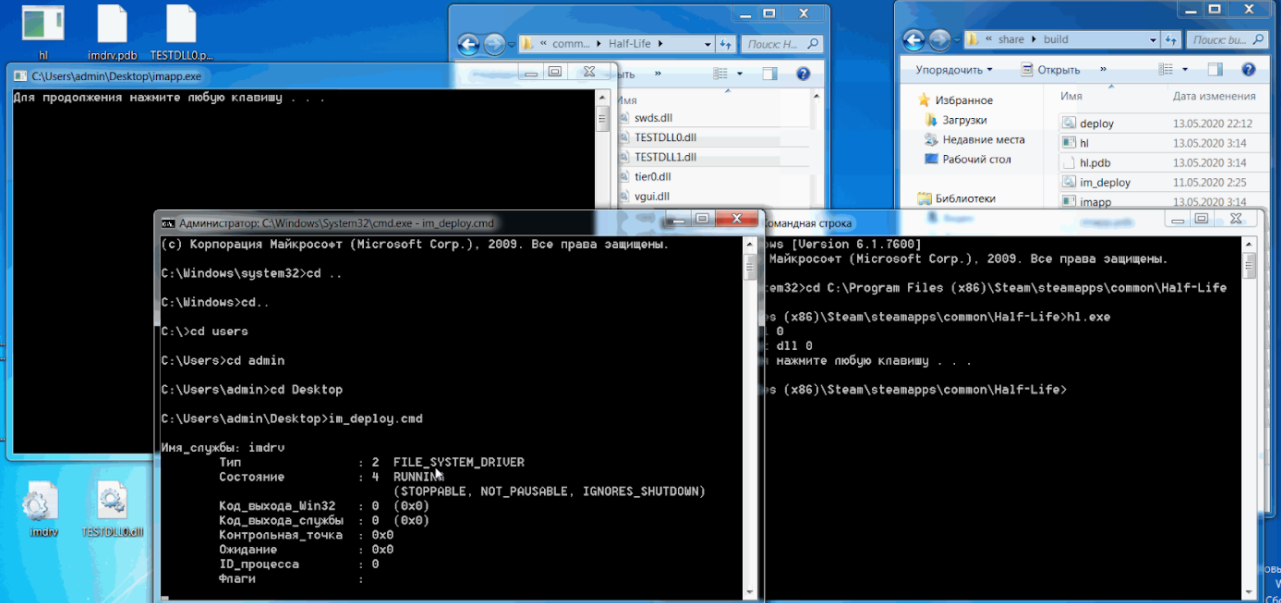Viewport: 1281px width, 603px height.
Task: Click Back arrow in the build folder window
Action: (x=913, y=40)
